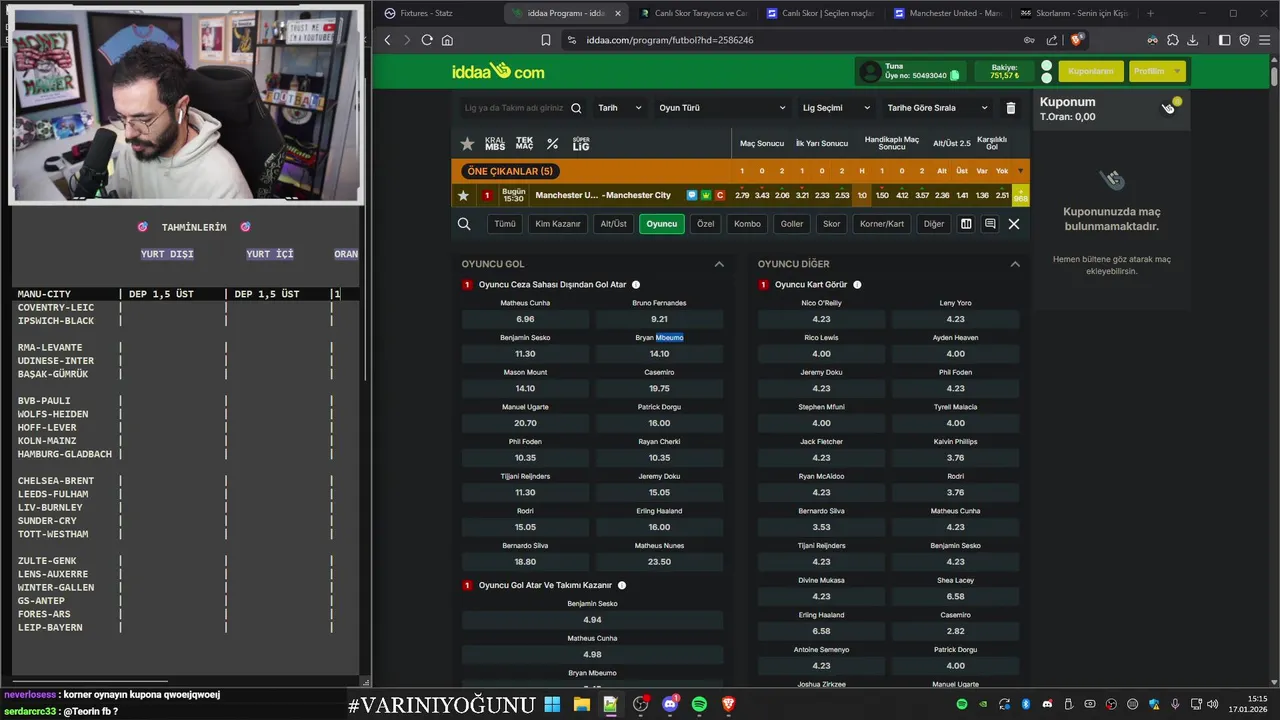
Task: Open the Tarih dropdown
Action: [620, 108]
